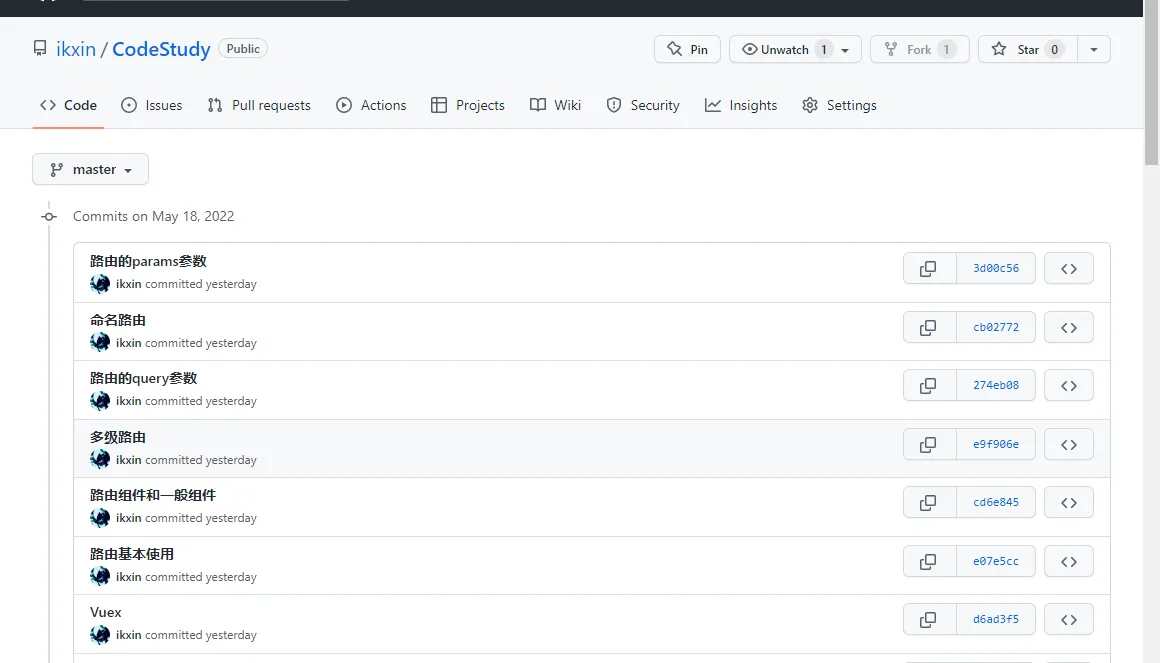Screen dimensions: 1160x663
Task: Open commit hash cb02772
Action: coord(996,328)
